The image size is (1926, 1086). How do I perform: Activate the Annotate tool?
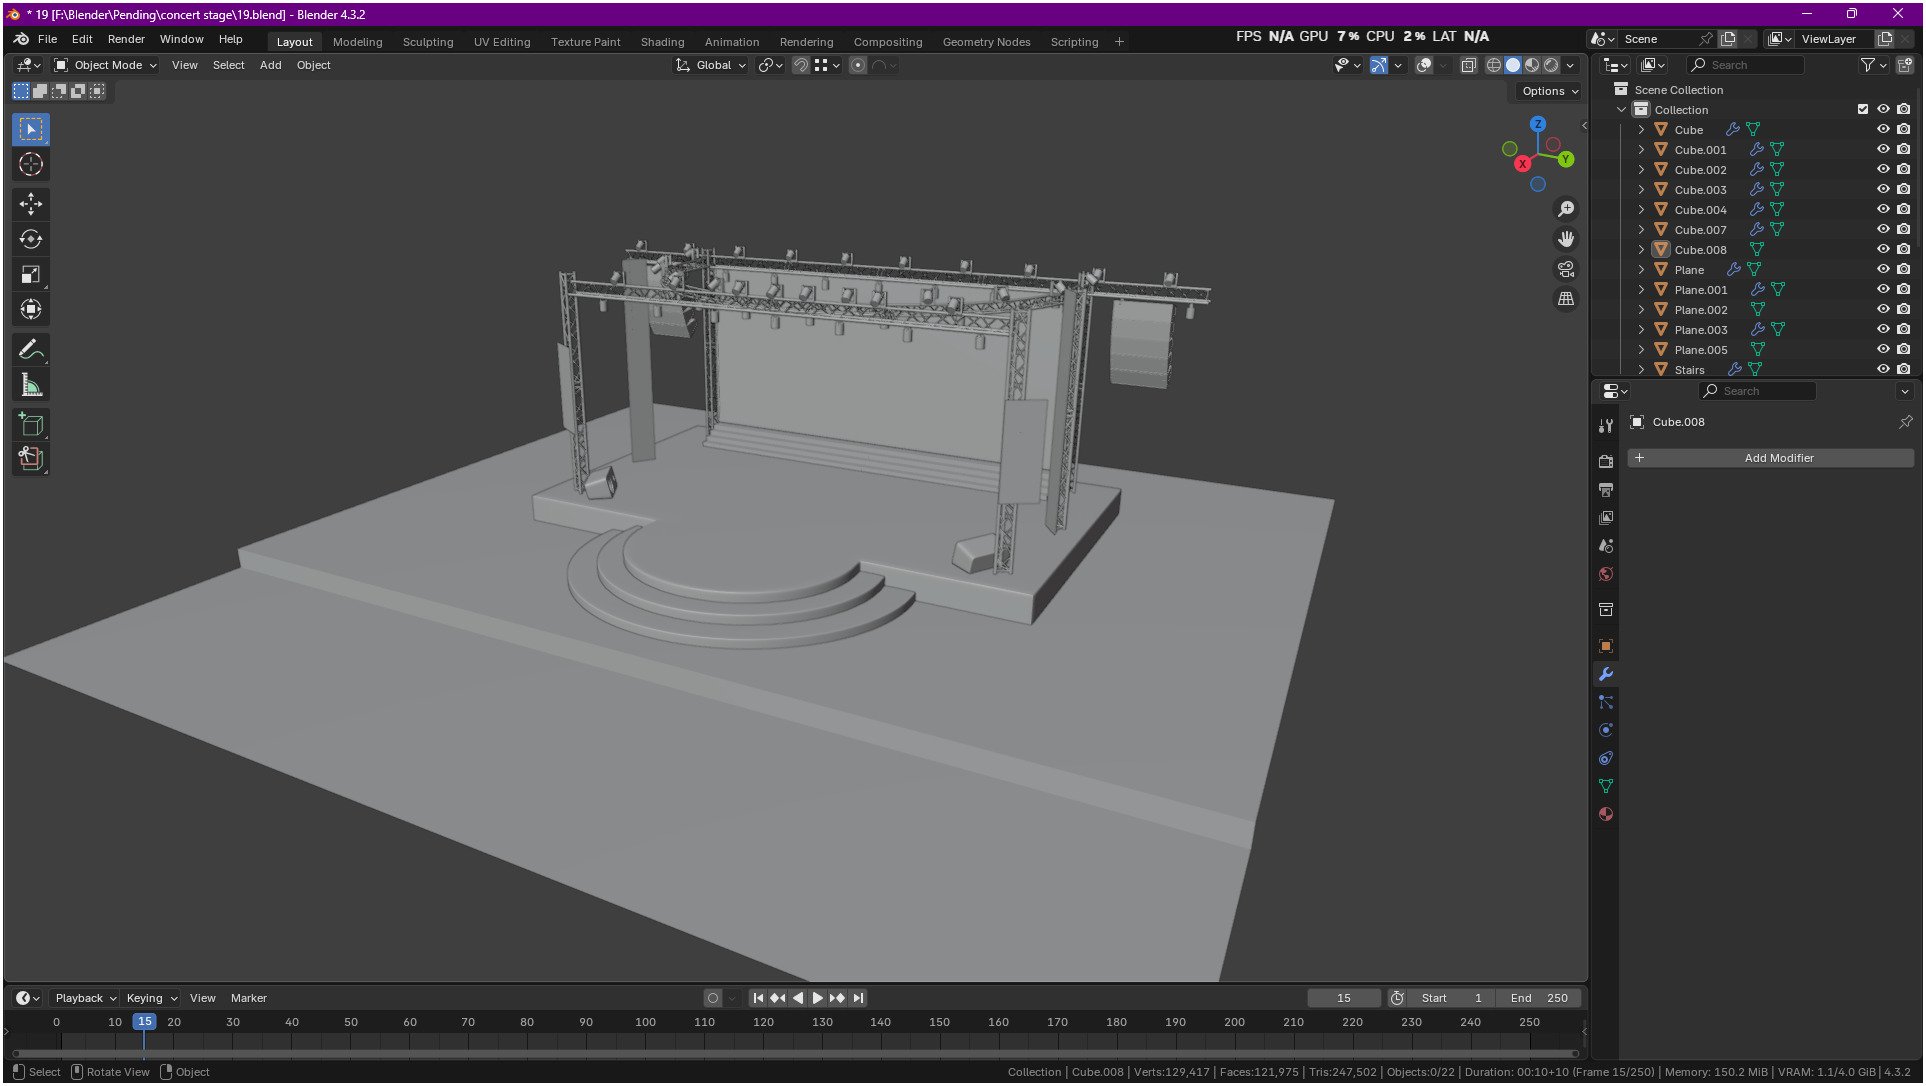[x=31, y=350]
